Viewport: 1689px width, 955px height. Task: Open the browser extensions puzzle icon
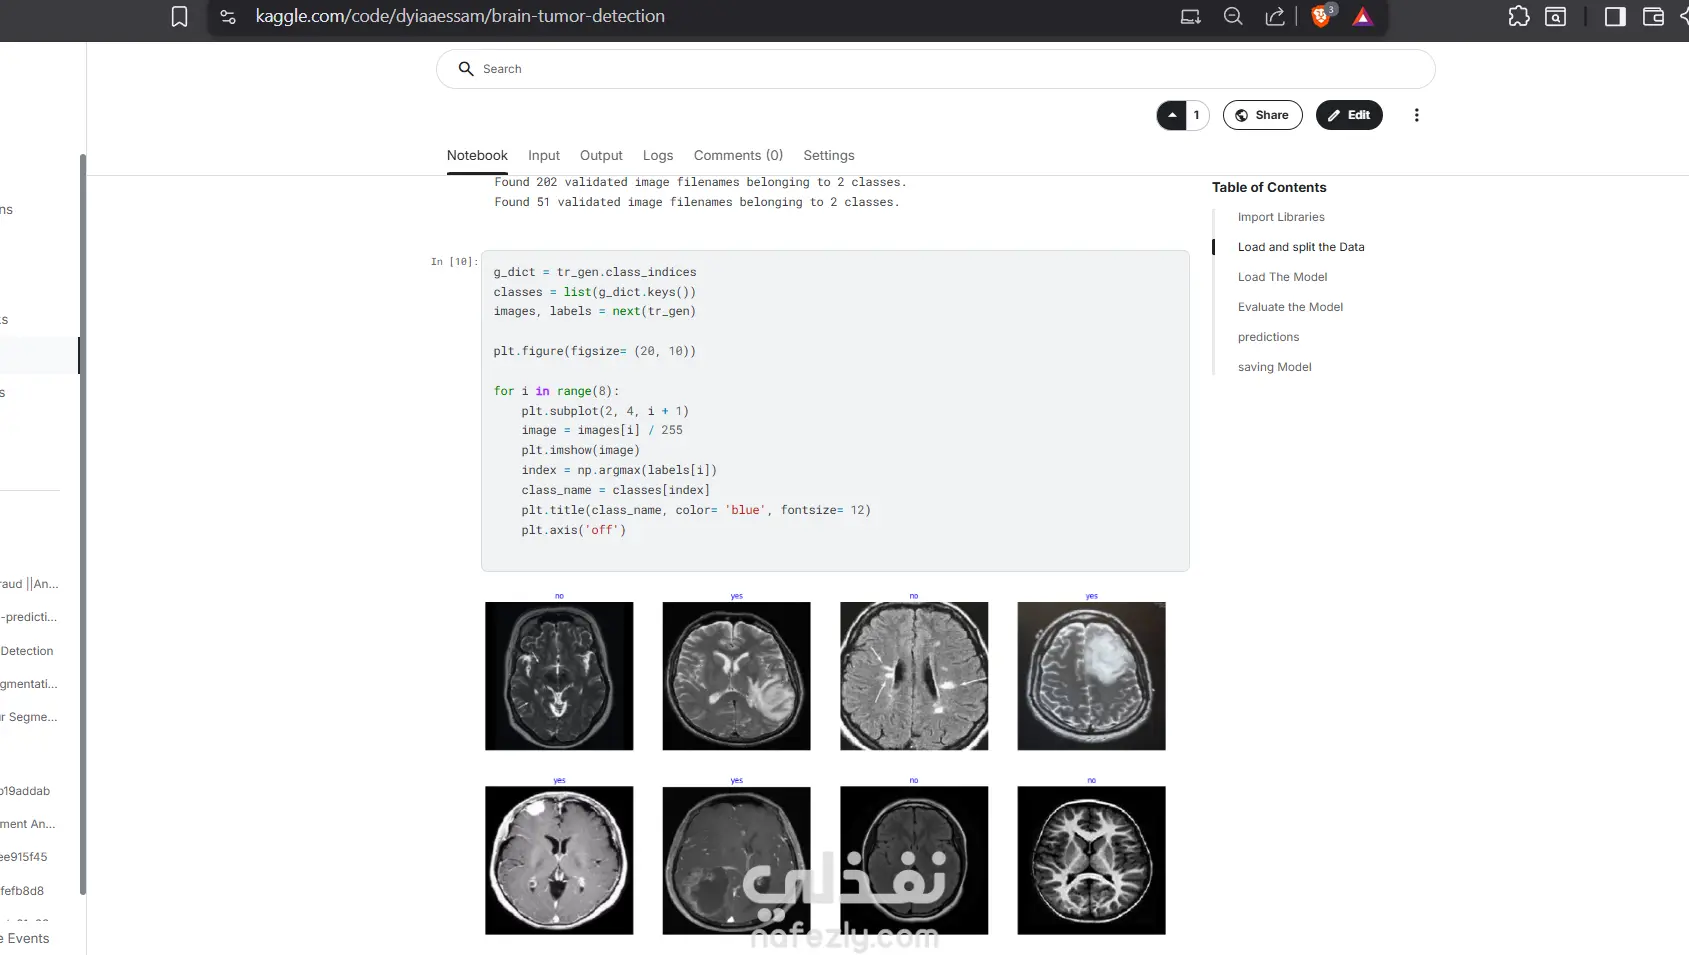1519,16
